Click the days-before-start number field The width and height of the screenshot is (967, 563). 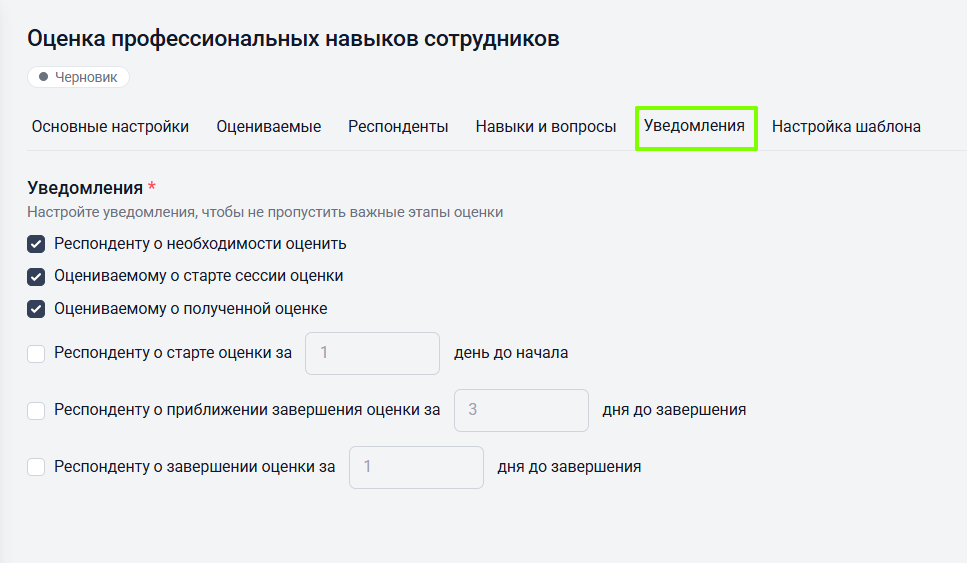click(x=372, y=353)
